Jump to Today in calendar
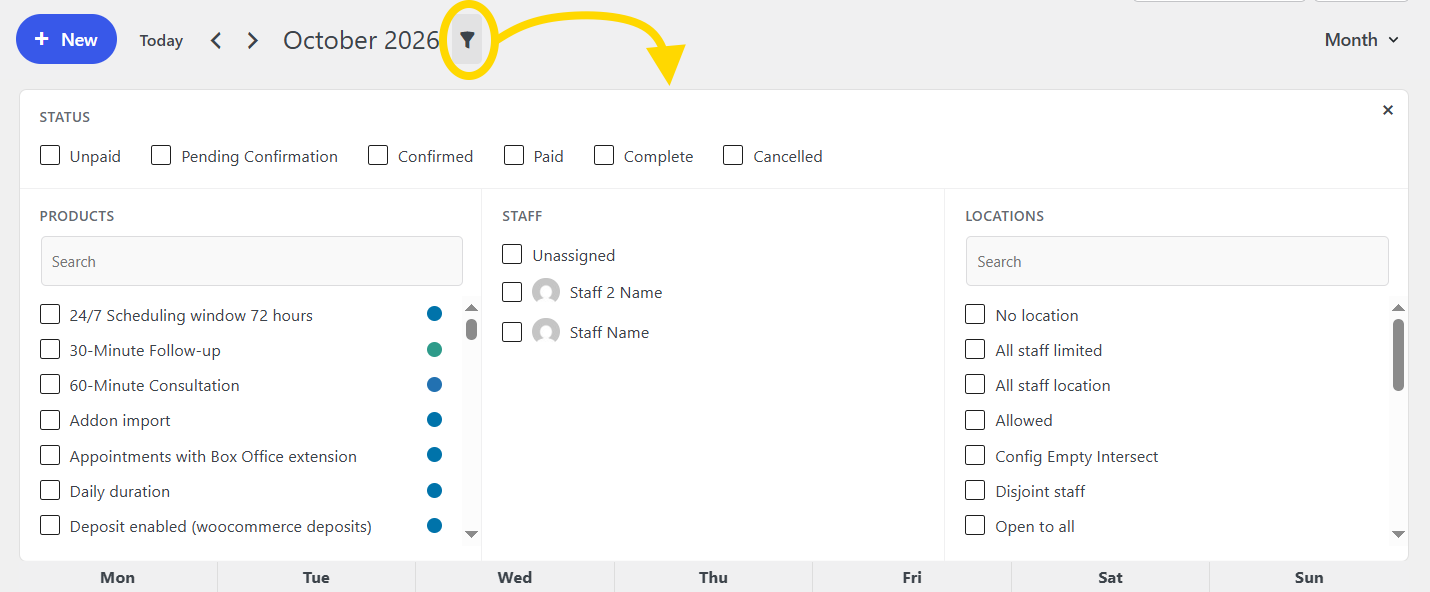This screenshot has width=1430, height=592. point(161,40)
